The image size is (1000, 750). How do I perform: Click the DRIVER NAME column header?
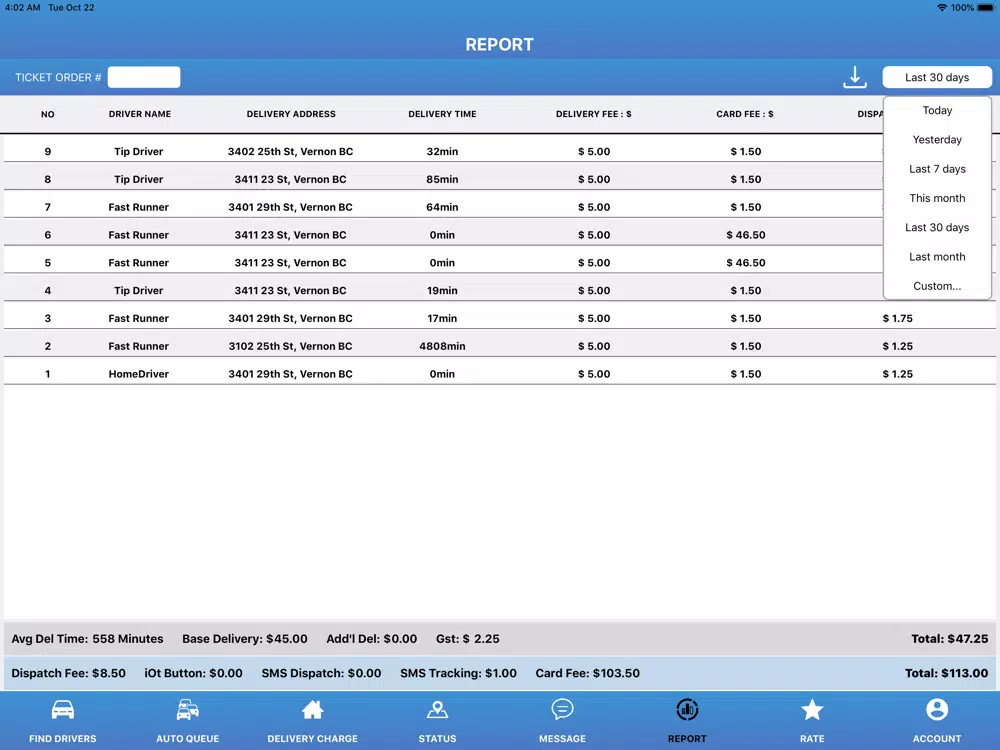[140, 114]
